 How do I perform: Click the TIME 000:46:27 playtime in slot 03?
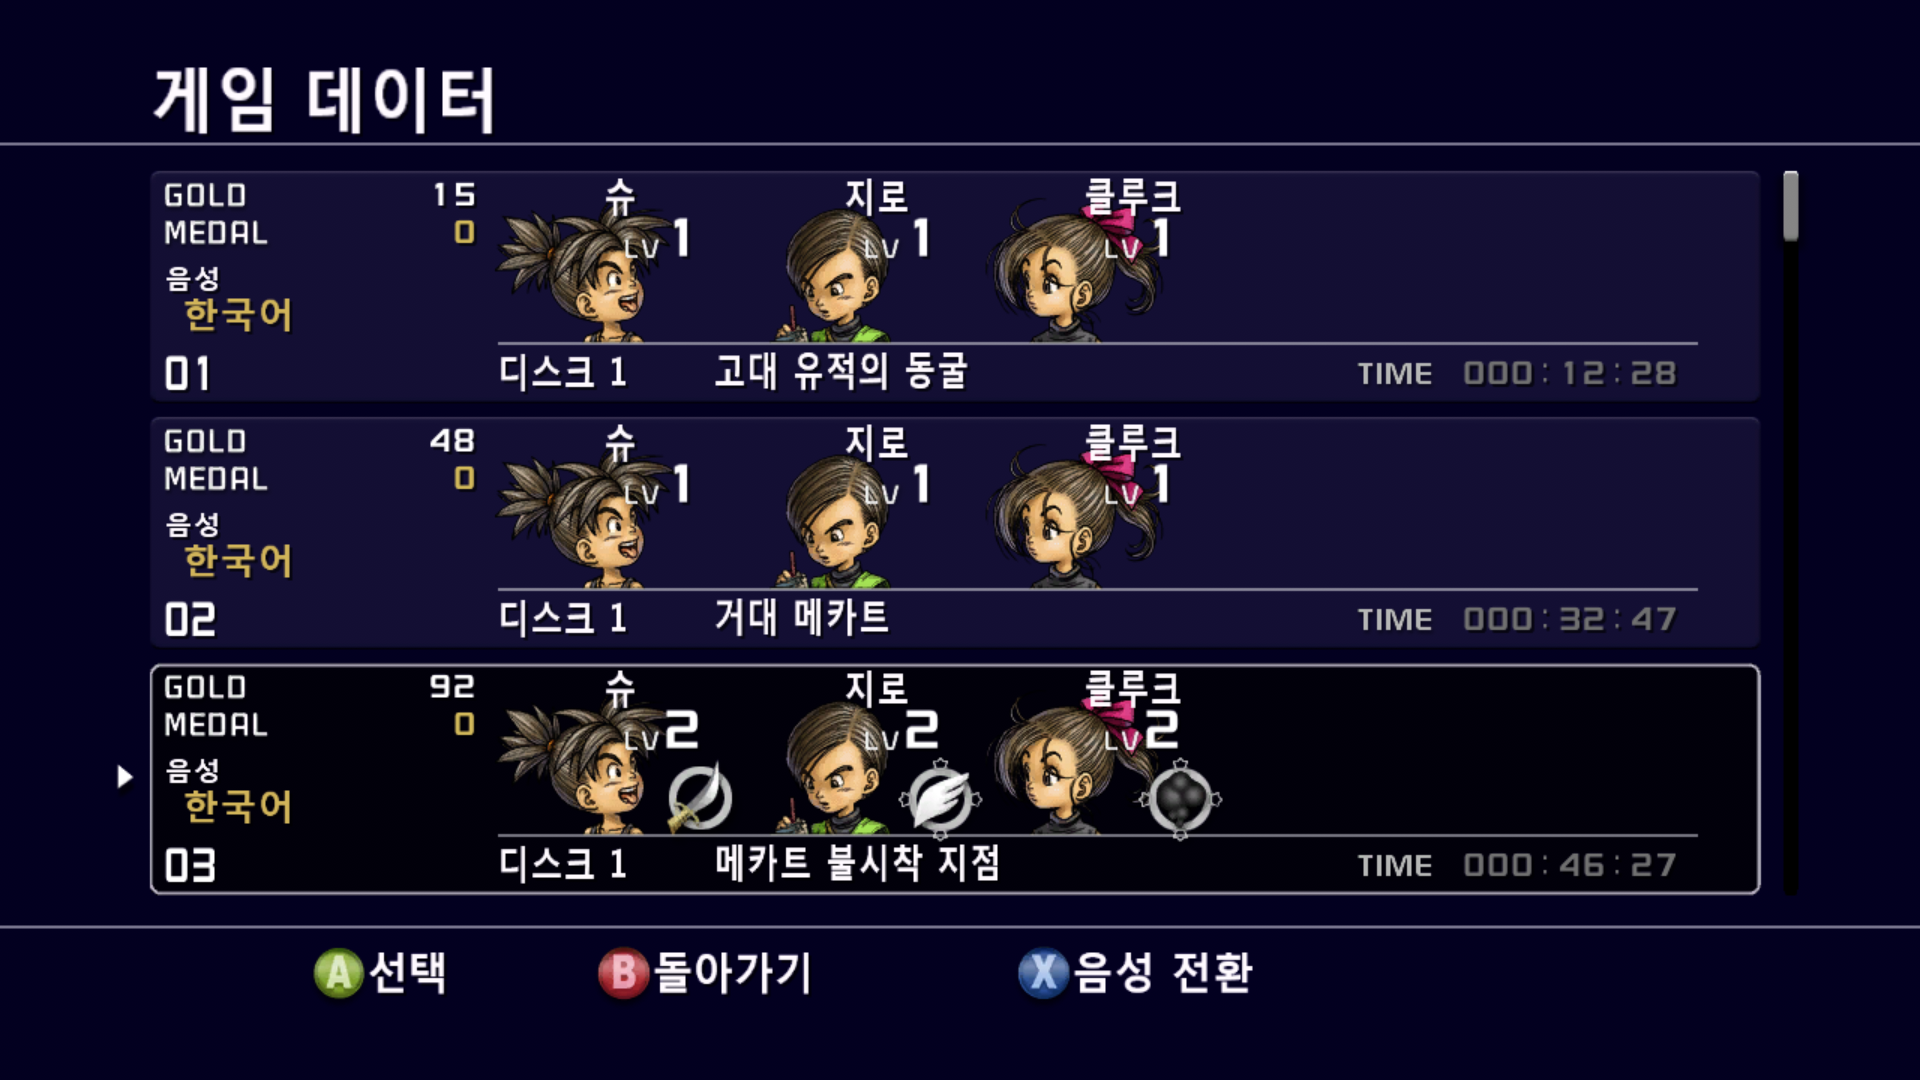pos(1516,865)
